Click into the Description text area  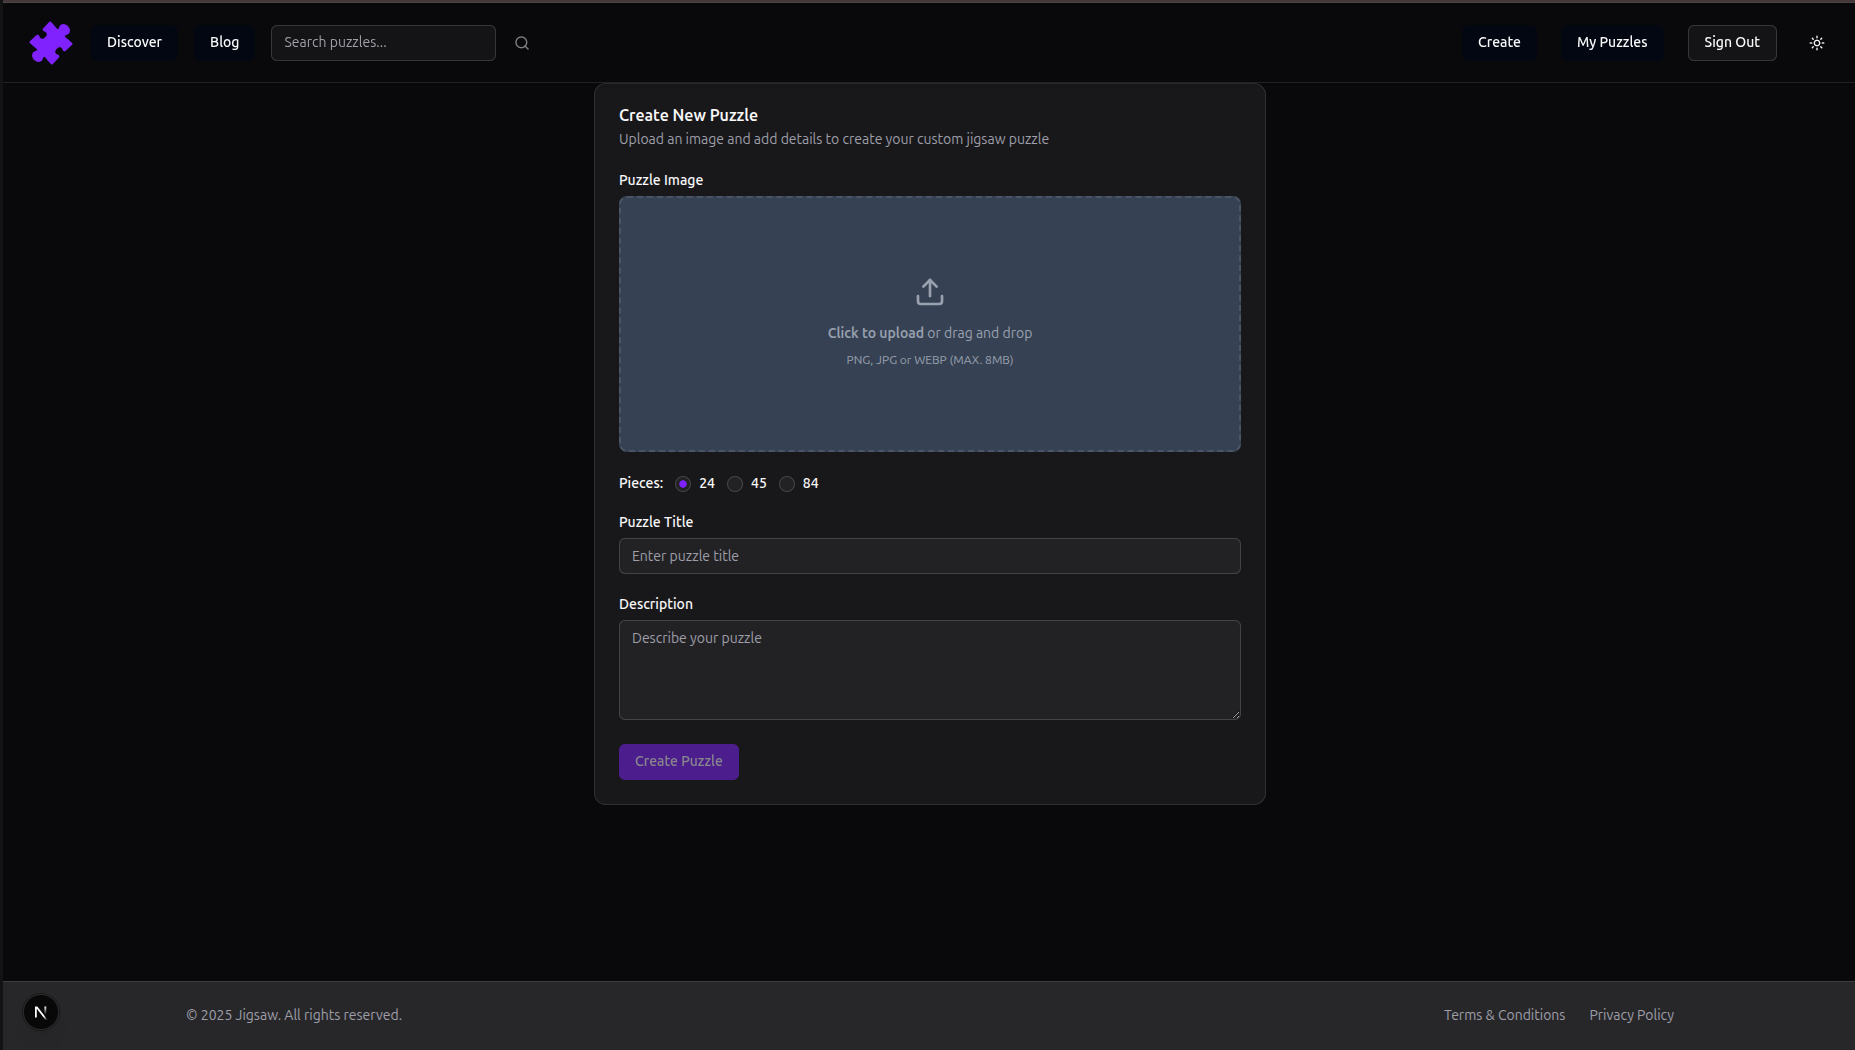pos(929,670)
